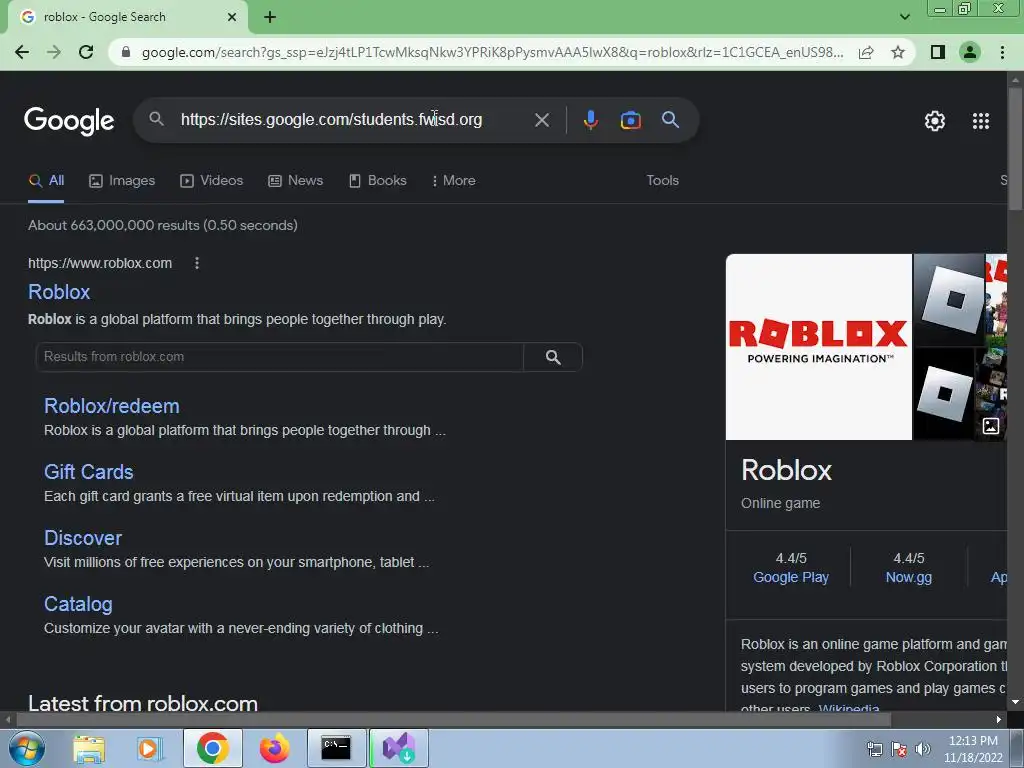Open the clock showing 12:13 PM
Image resolution: width=1024 pixels, height=768 pixels.
point(973,749)
